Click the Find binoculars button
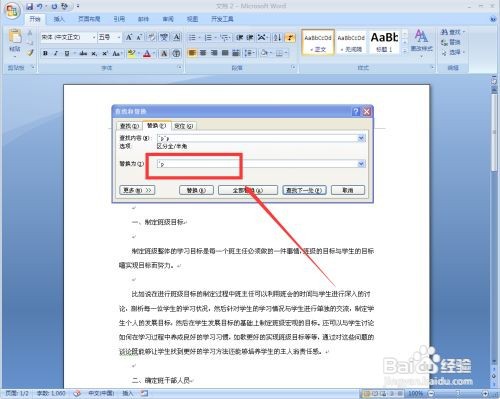 [452, 32]
